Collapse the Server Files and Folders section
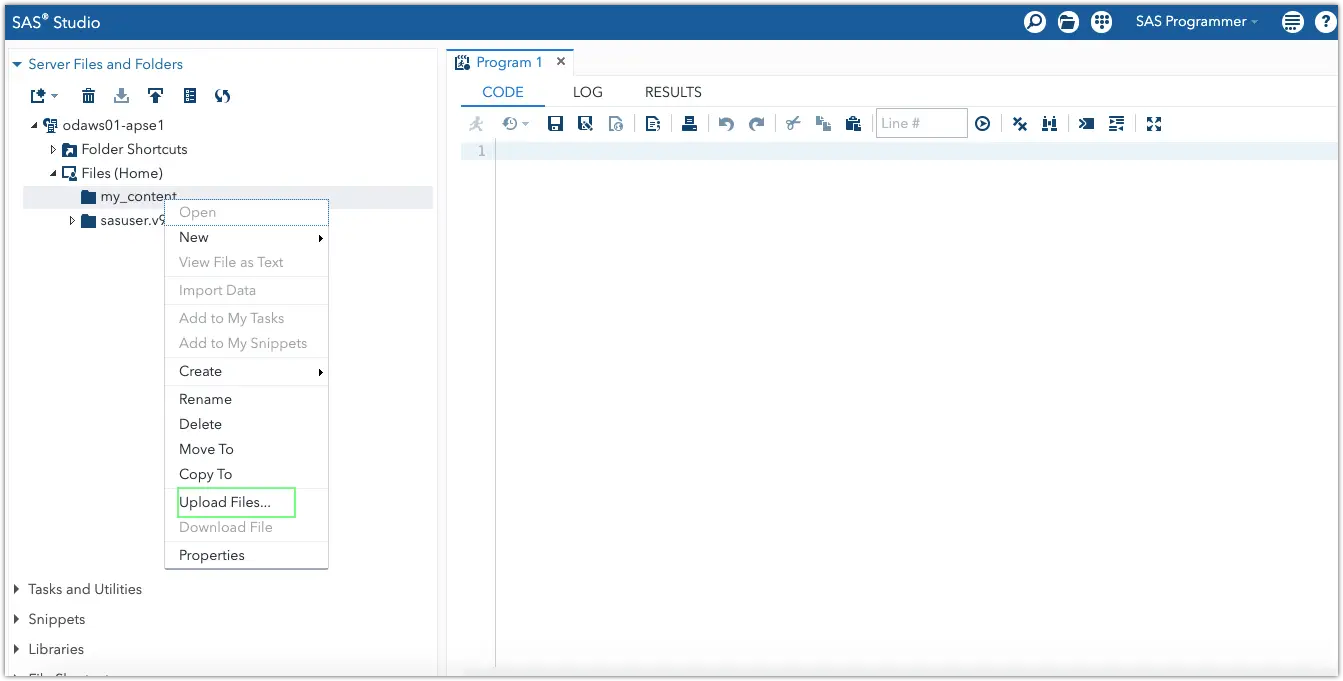Viewport: 1343px width, 681px height. tap(17, 64)
